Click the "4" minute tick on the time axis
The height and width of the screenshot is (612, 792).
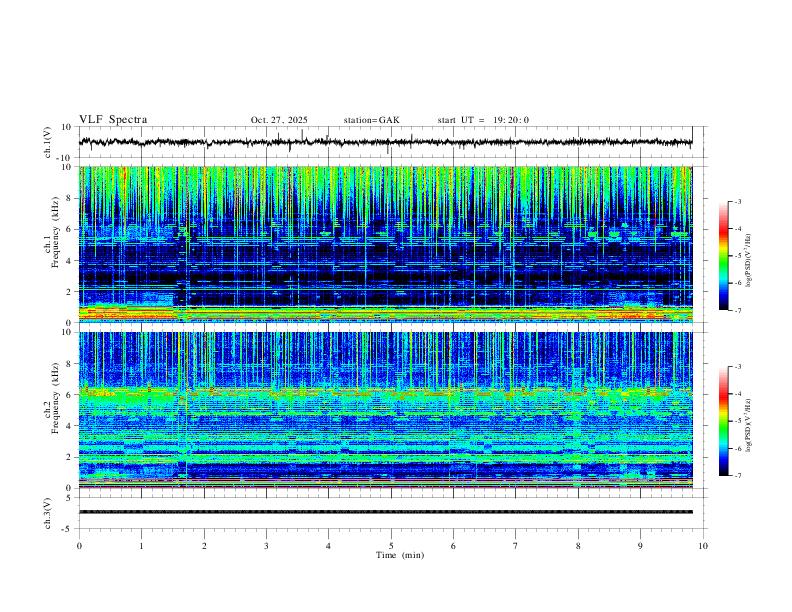click(328, 546)
